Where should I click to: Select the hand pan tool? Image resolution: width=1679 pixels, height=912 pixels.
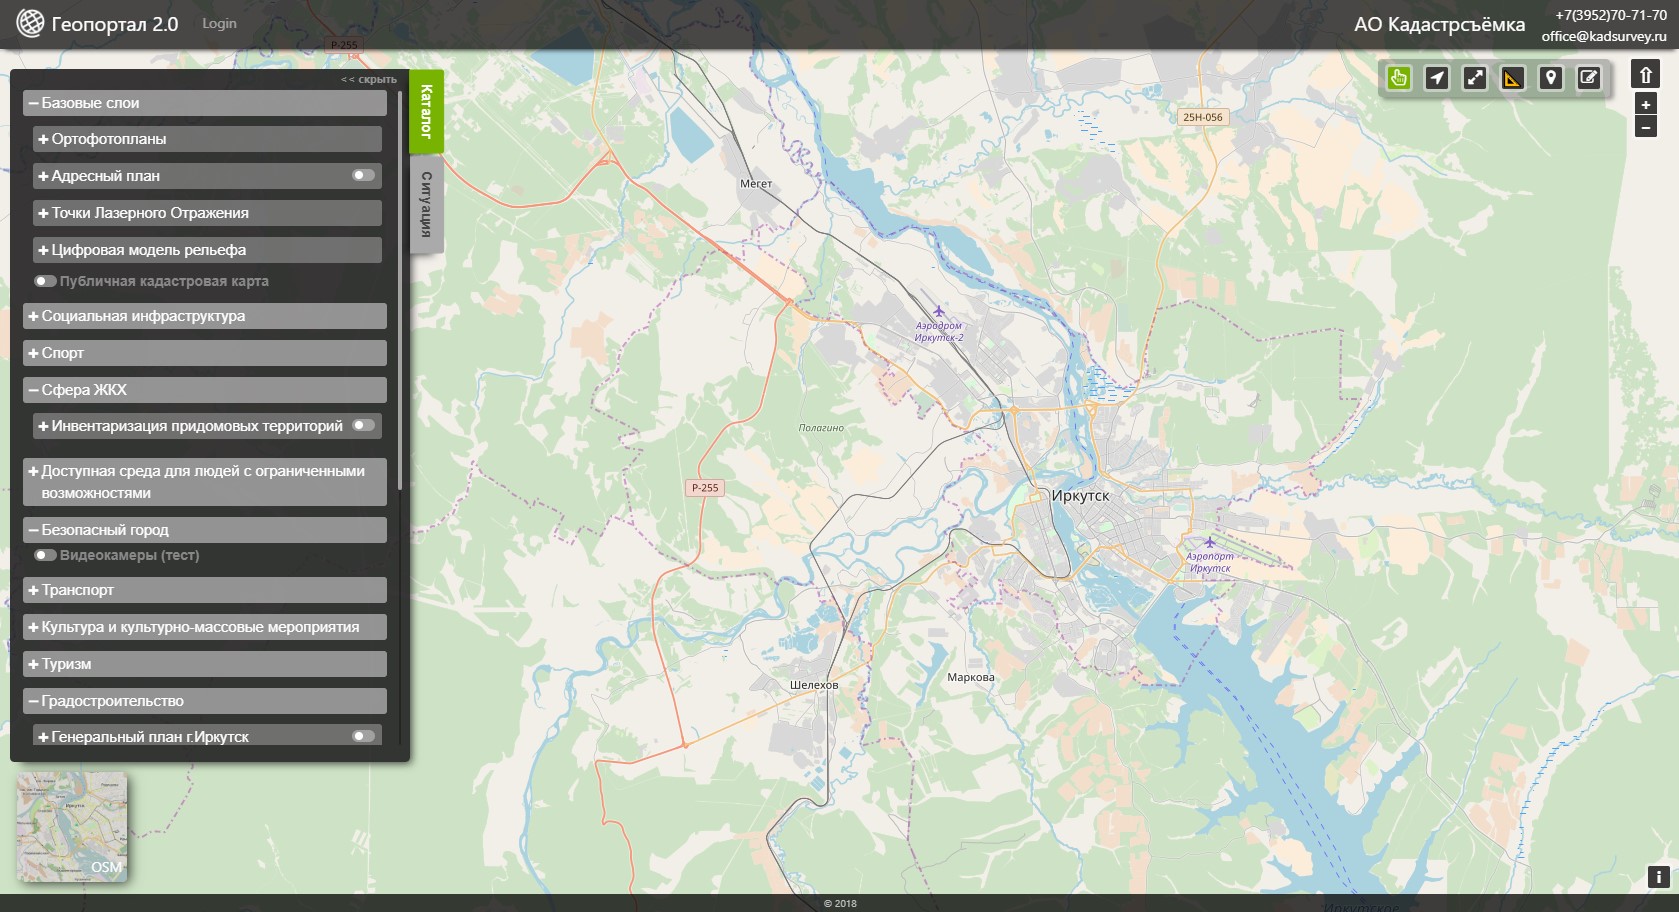pos(1398,78)
